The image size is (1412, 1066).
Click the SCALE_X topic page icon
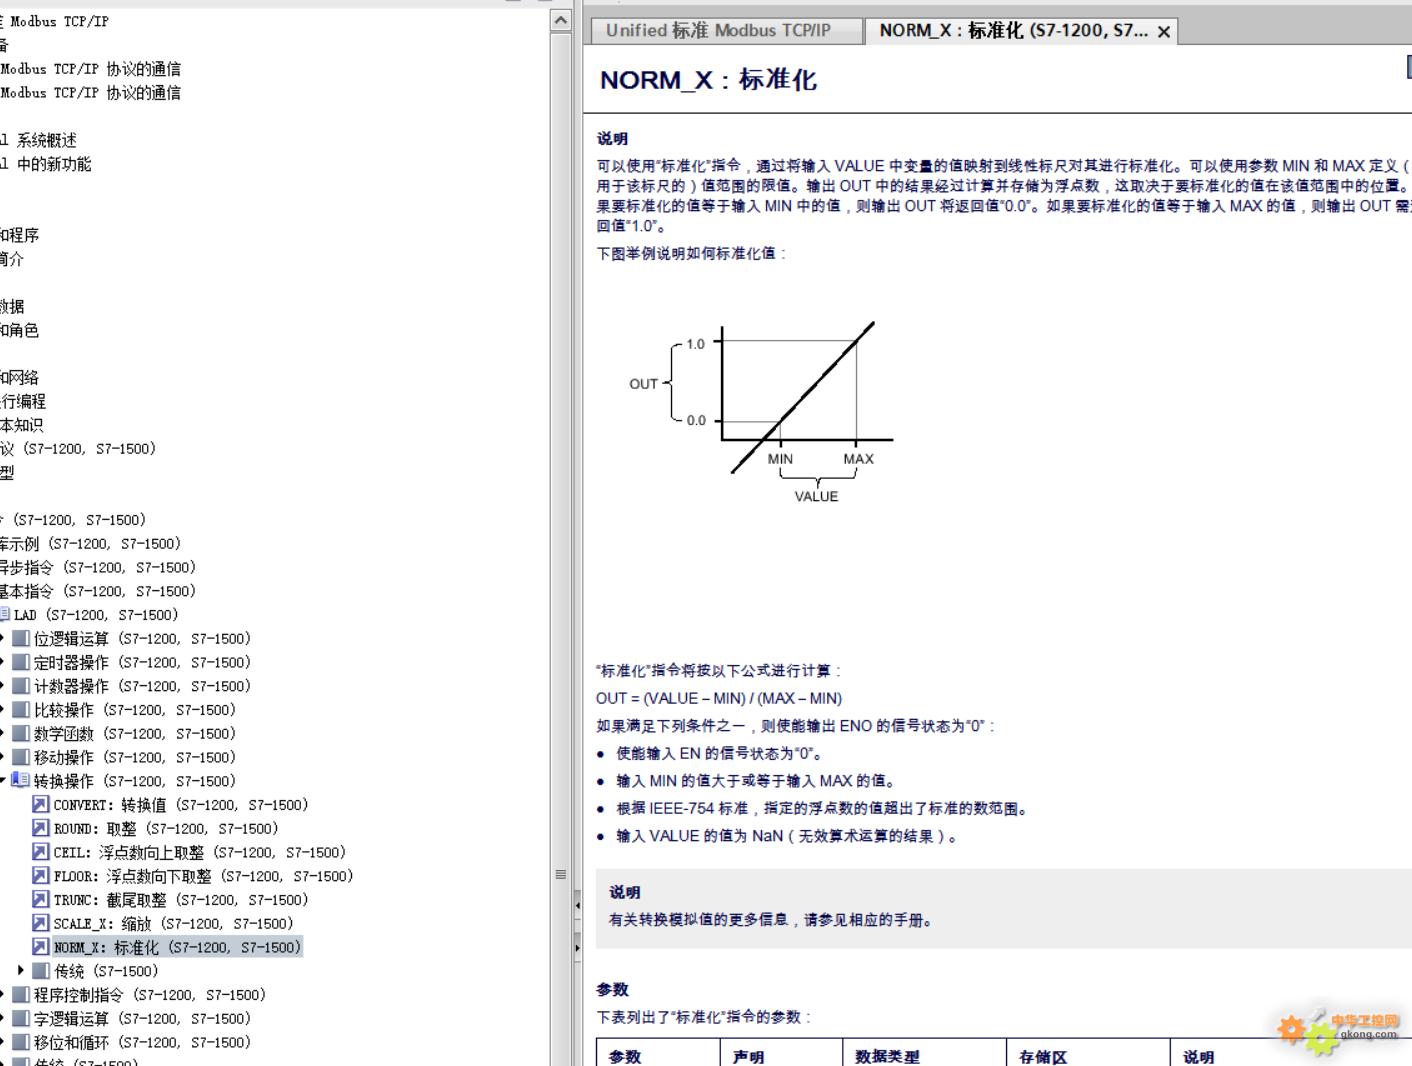point(40,923)
